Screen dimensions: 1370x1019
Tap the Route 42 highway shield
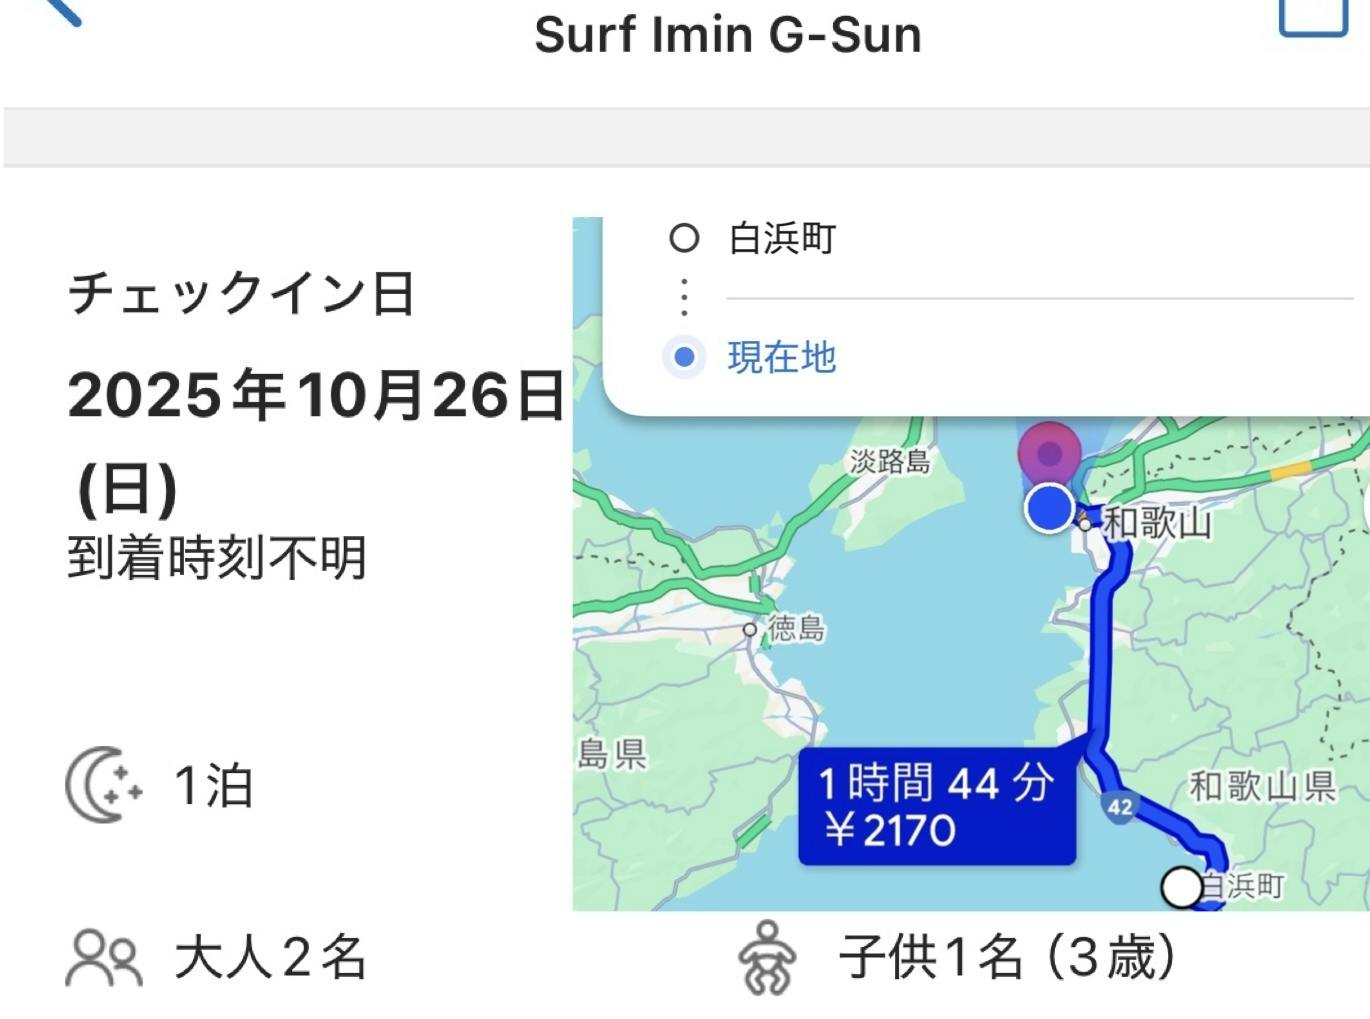[1120, 807]
